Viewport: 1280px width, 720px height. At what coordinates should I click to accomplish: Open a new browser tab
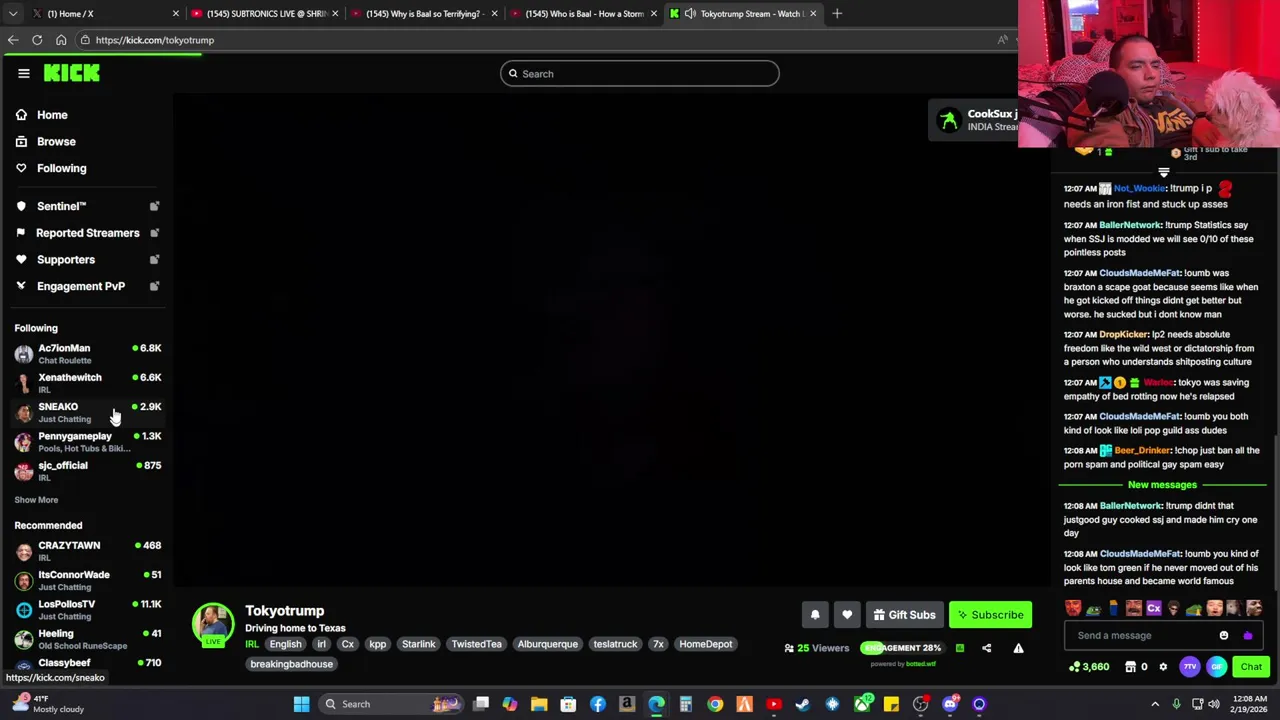(x=837, y=14)
